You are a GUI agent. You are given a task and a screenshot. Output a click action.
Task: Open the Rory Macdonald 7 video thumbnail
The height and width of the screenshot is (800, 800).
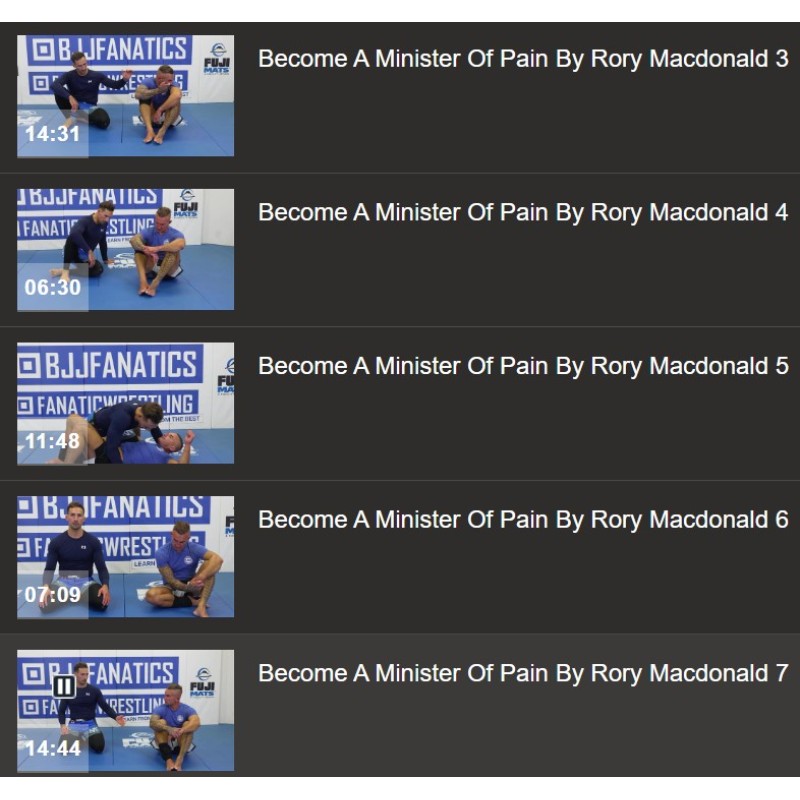coord(126,710)
